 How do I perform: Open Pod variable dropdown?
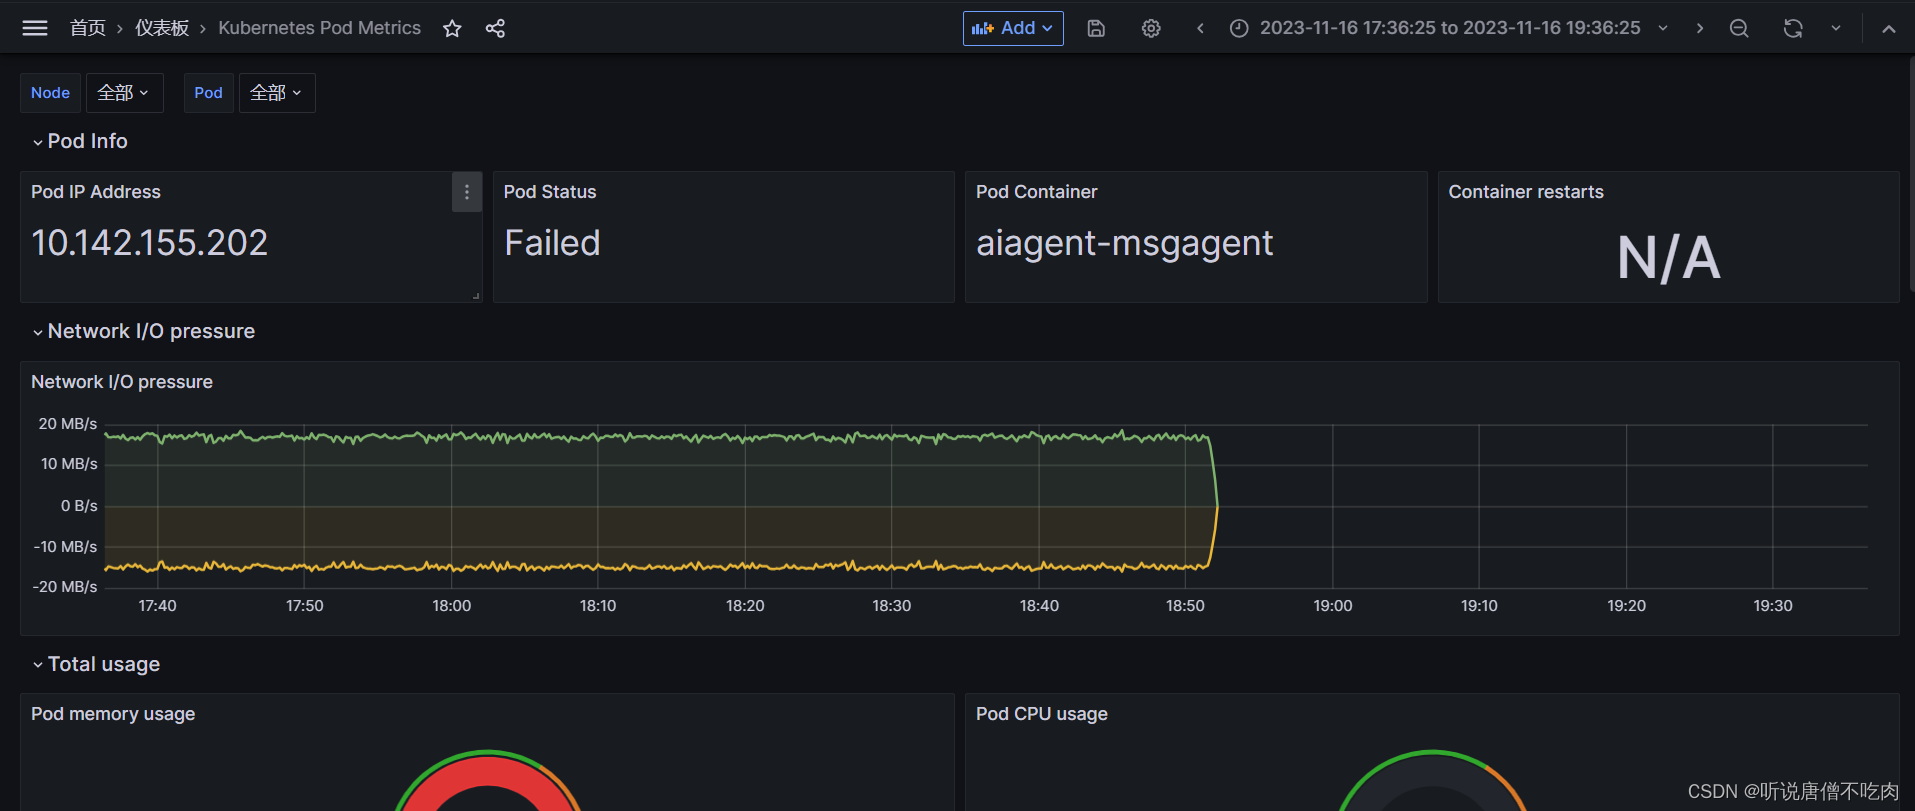(x=277, y=93)
